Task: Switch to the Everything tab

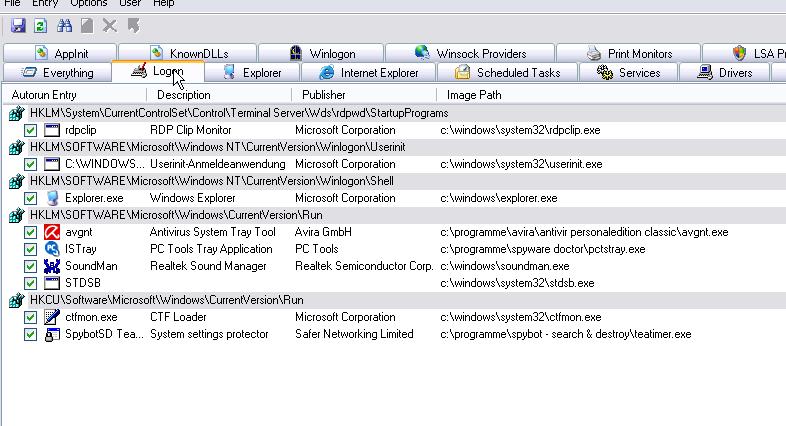Action: coord(57,73)
